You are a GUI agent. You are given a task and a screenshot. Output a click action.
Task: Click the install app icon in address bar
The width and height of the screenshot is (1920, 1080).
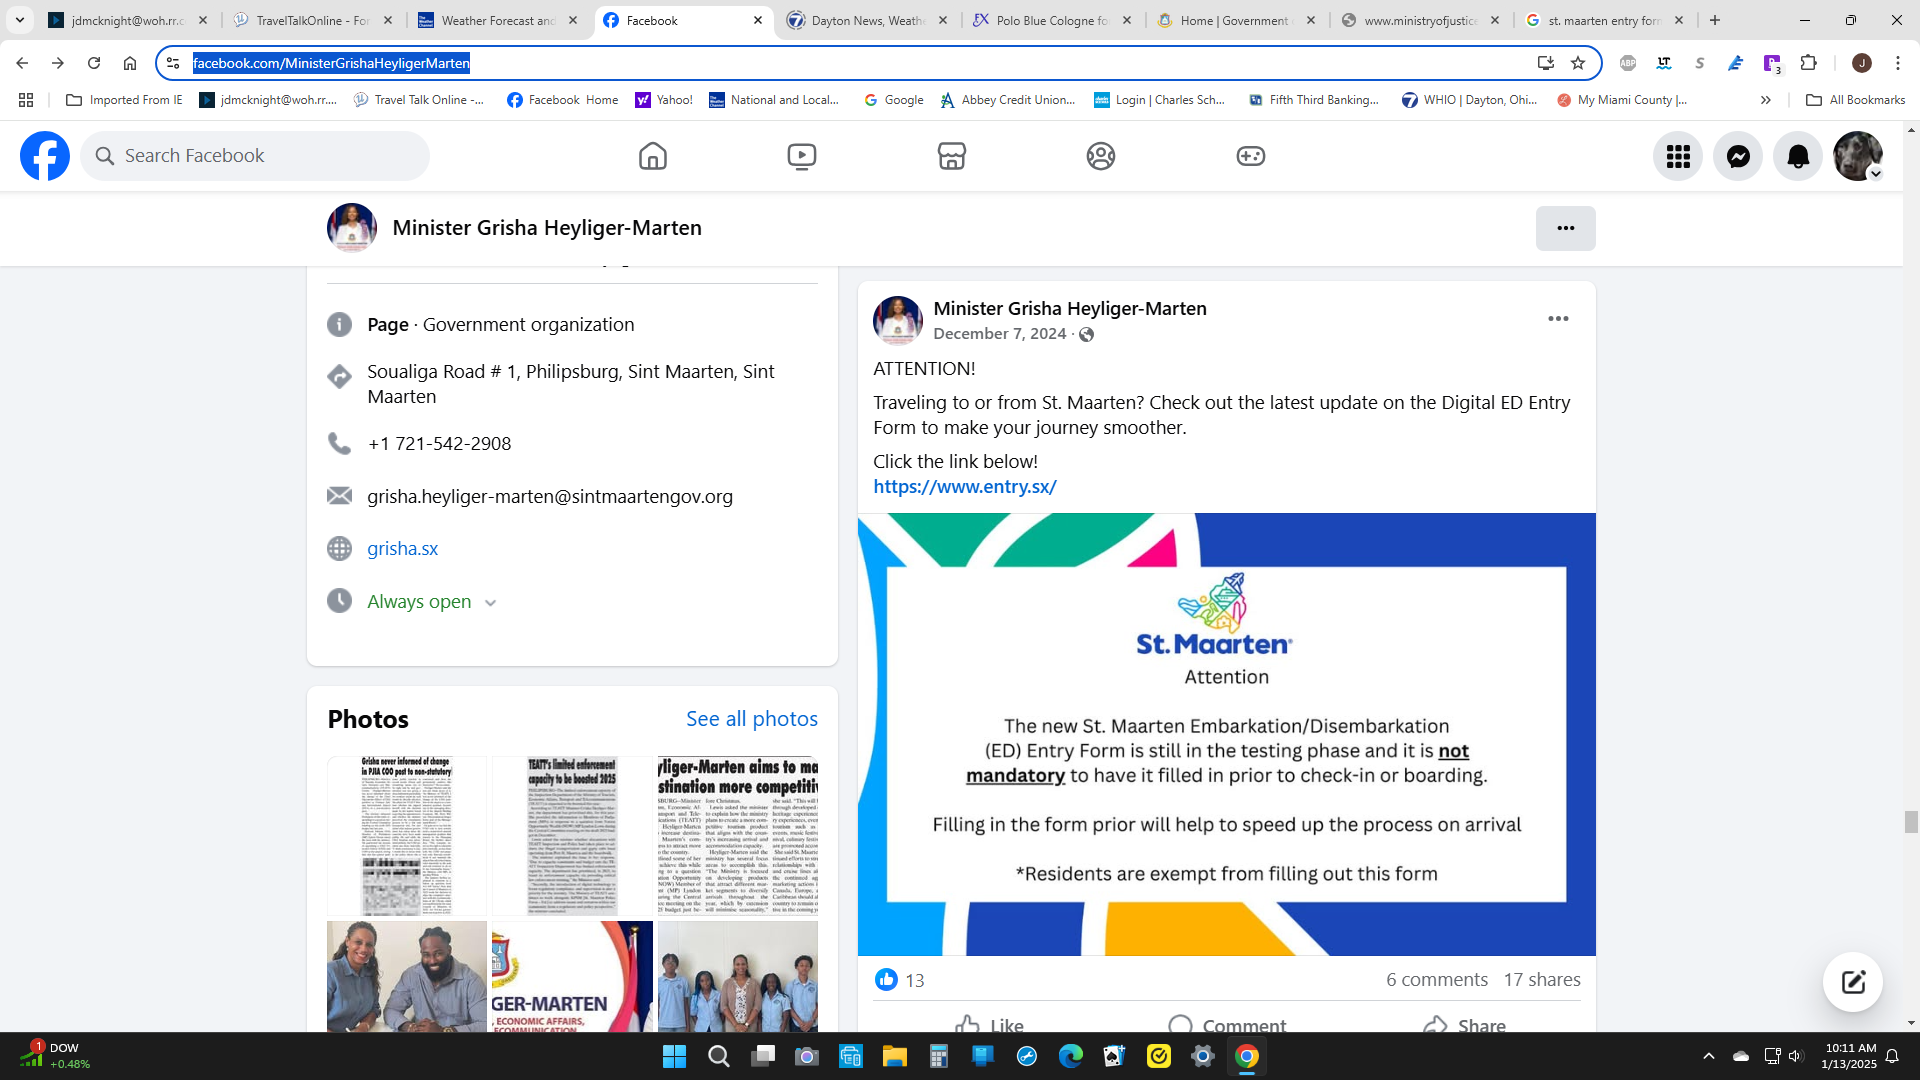[1546, 63]
